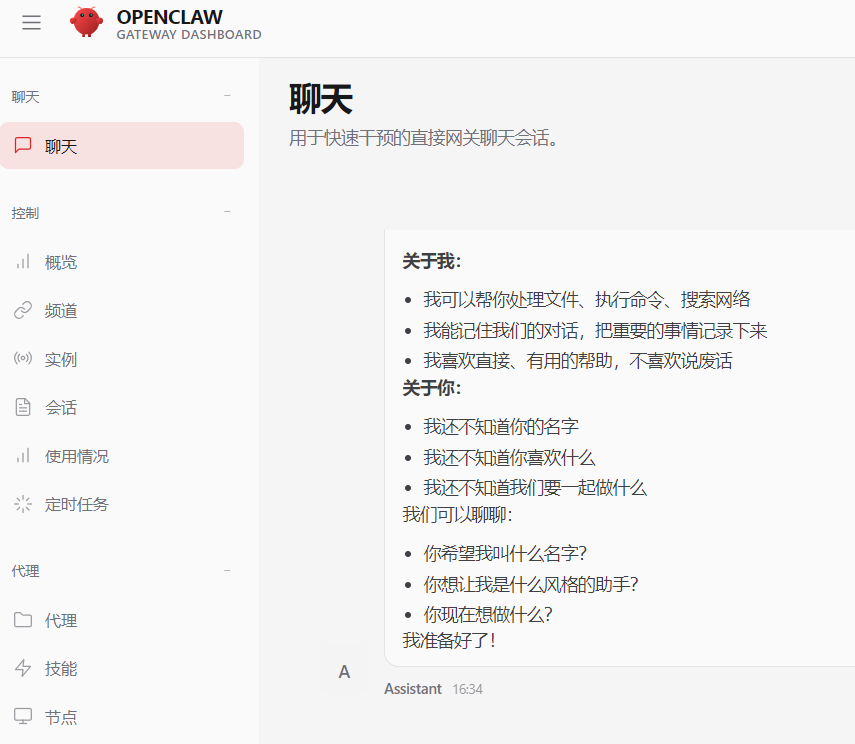The height and width of the screenshot is (744, 855).
Task: Open the 节点 page from sidebar
Action: pyautogui.click(x=60, y=717)
